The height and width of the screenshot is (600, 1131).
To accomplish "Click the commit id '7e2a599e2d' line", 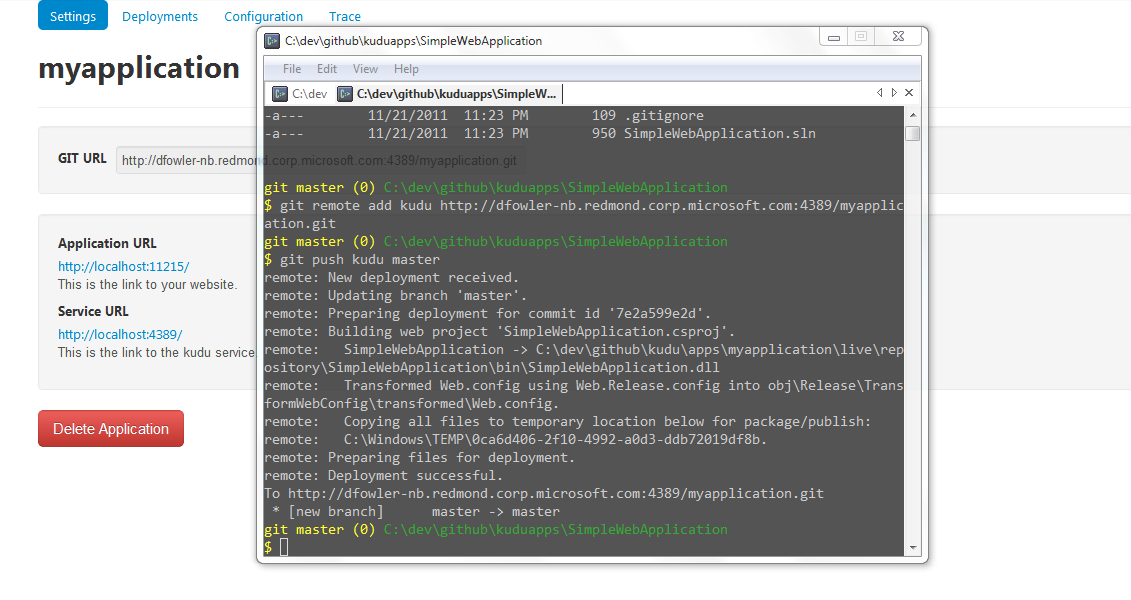I will pyautogui.click(x=488, y=314).
